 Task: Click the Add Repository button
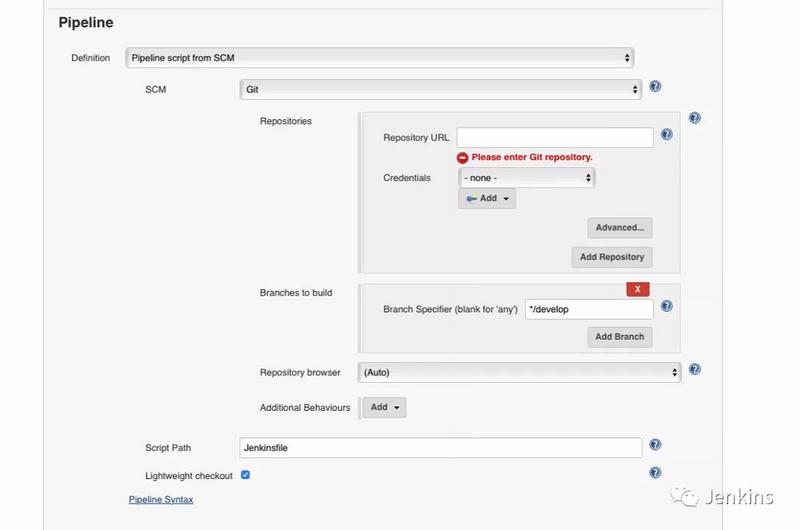pyautogui.click(x=612, y=257)
